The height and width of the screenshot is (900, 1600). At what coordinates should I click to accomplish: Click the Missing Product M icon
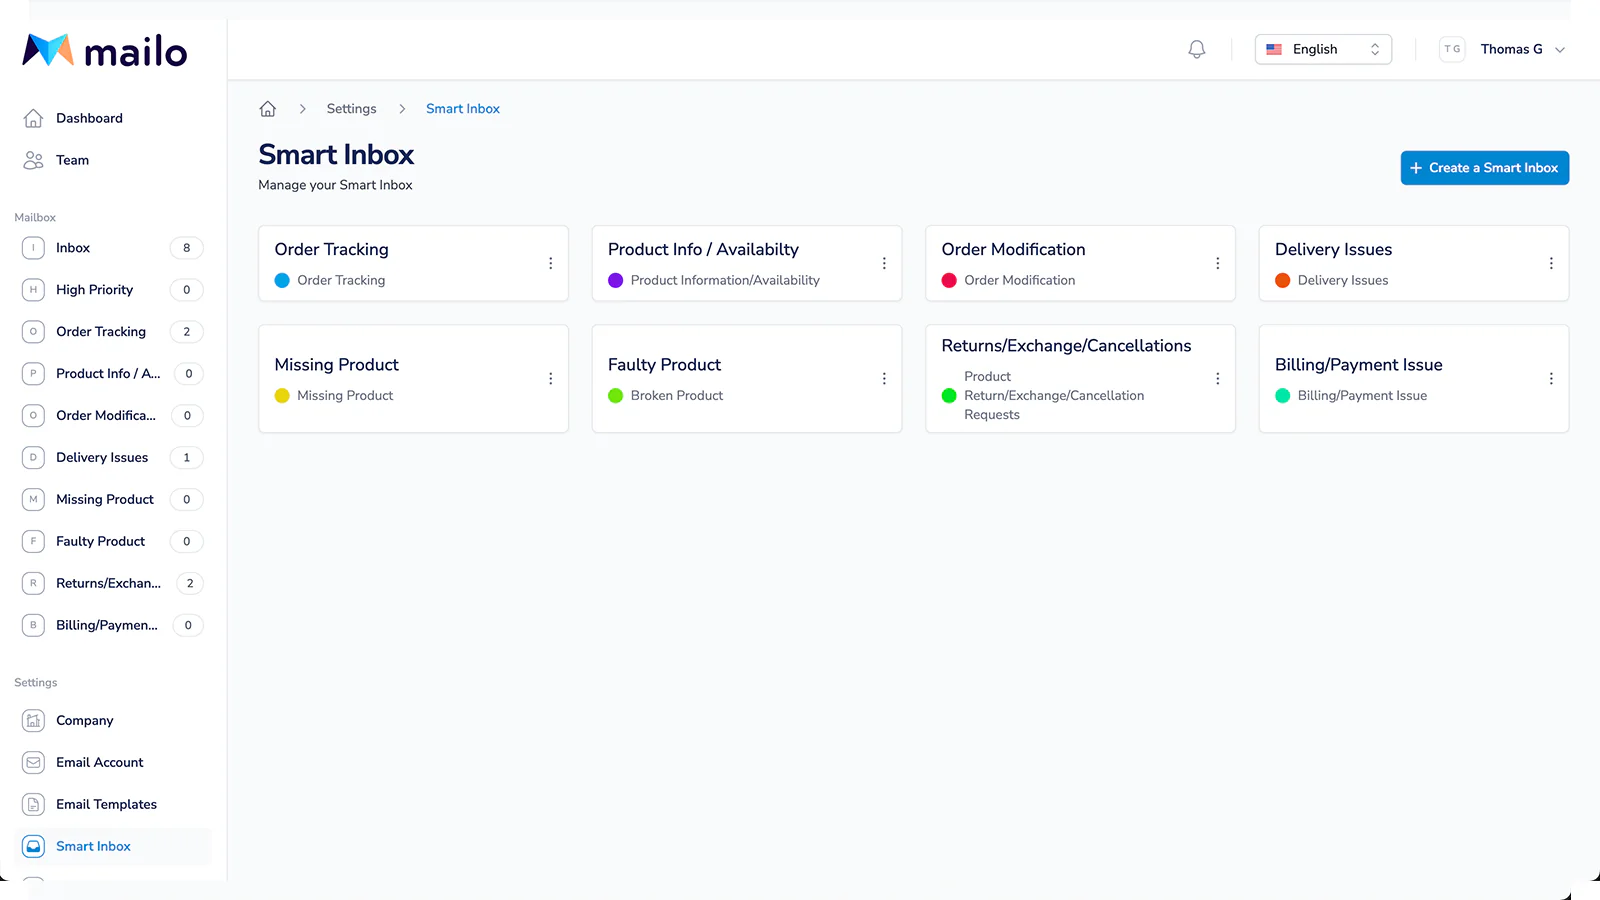click(x=33, y=500)
